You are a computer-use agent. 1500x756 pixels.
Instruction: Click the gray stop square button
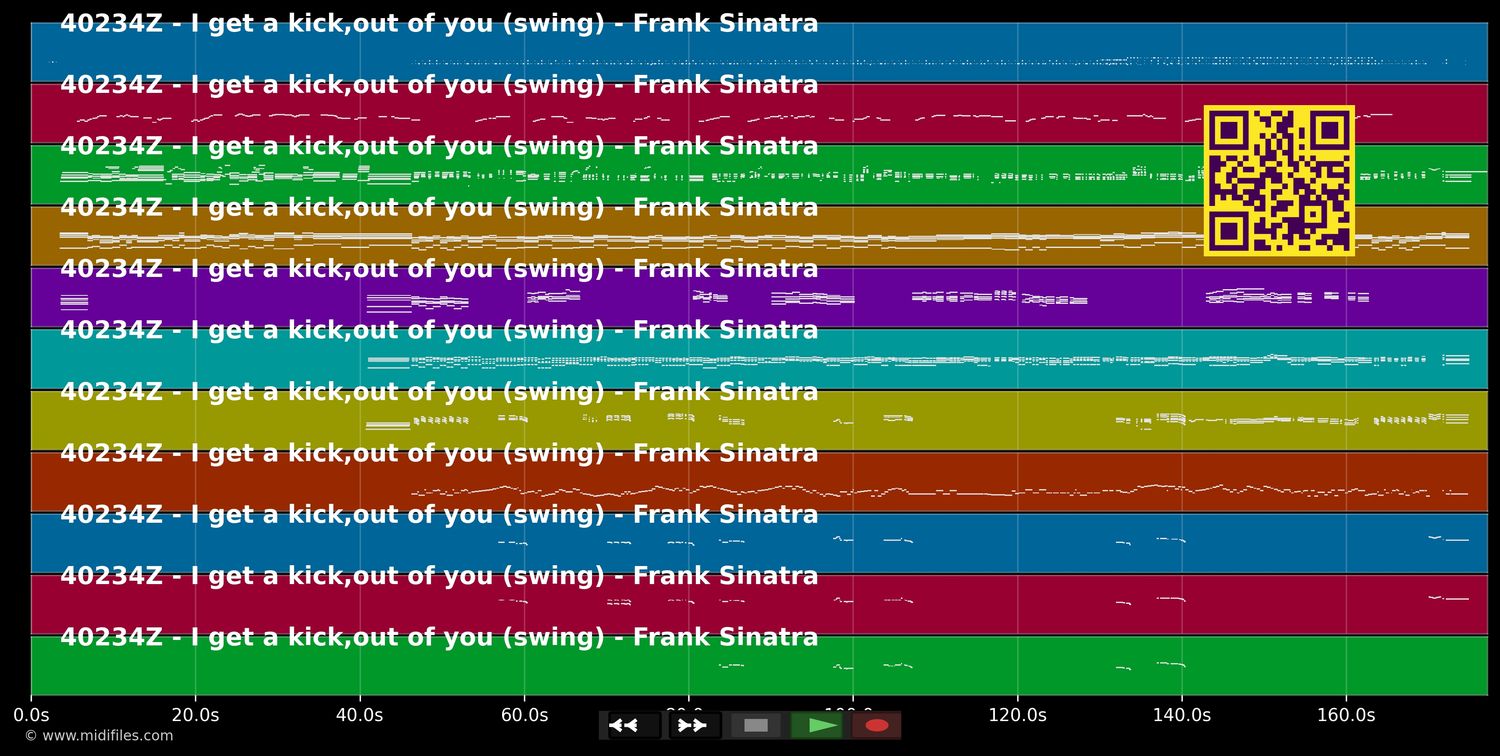[756, 725]
